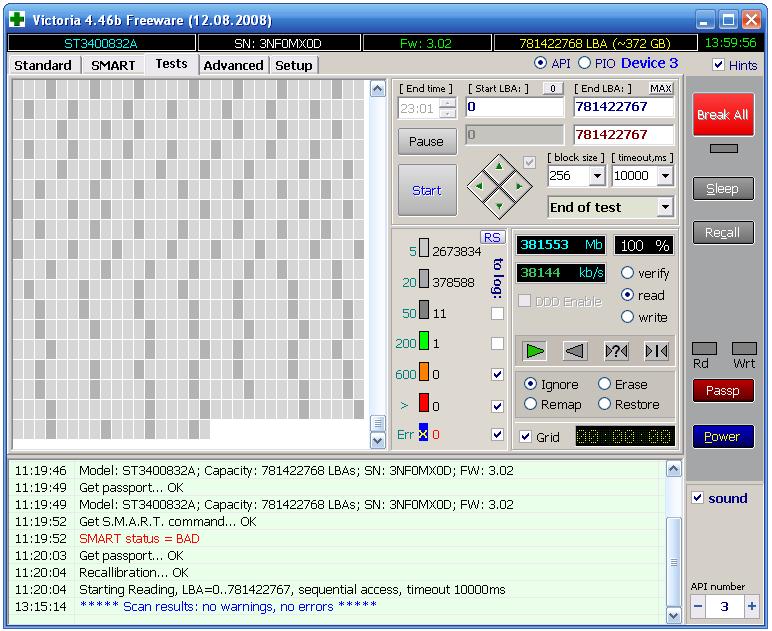Click the forward play scan direction icon
The height and width of the screenshot is (631, 772).
(x=536, y=350)
